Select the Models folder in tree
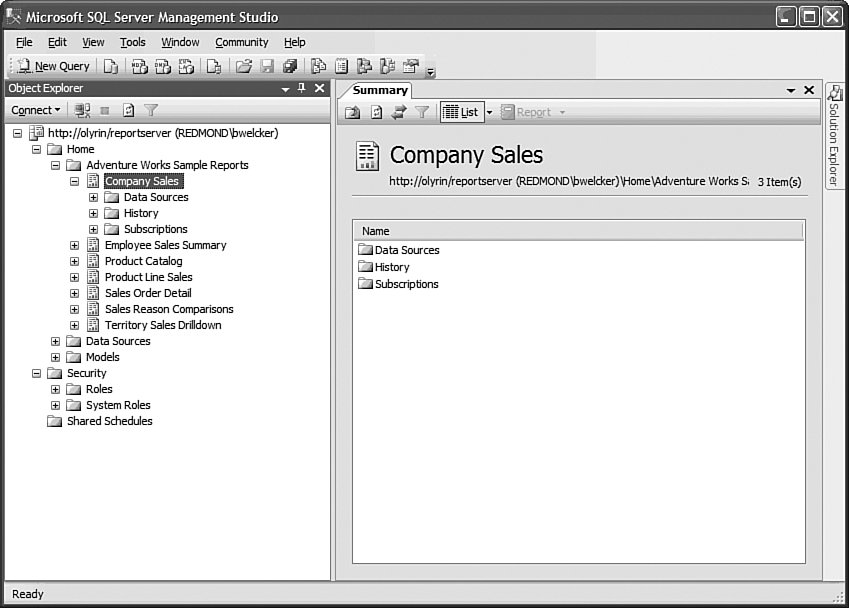The image size is (849, 608). 102,357
